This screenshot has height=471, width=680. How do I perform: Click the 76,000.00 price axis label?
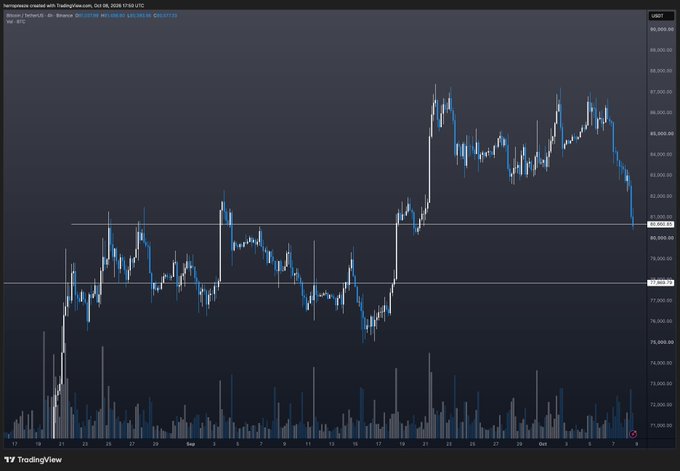click(x=661, y=321)
